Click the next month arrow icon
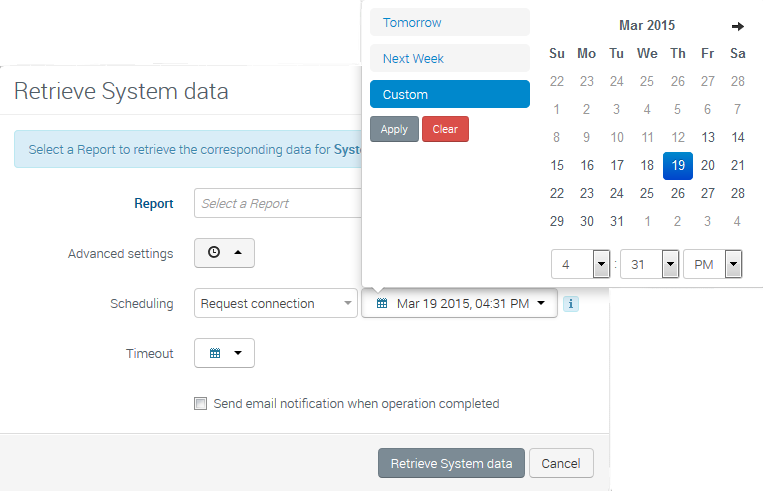This screenshot has height=491, width=763. click(738, 26)
